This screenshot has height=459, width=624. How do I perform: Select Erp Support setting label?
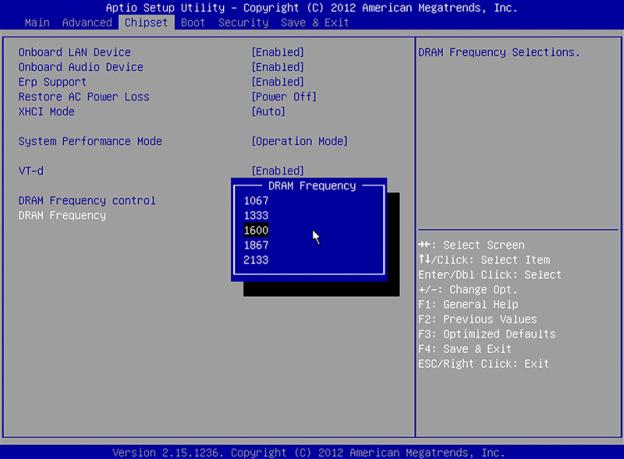(52, 82)
